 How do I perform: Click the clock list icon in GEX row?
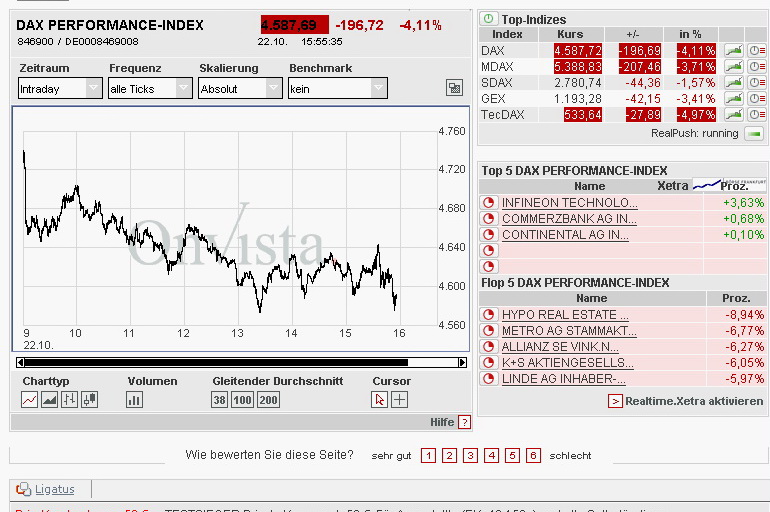pyautogui.click(x=757, y=99)
